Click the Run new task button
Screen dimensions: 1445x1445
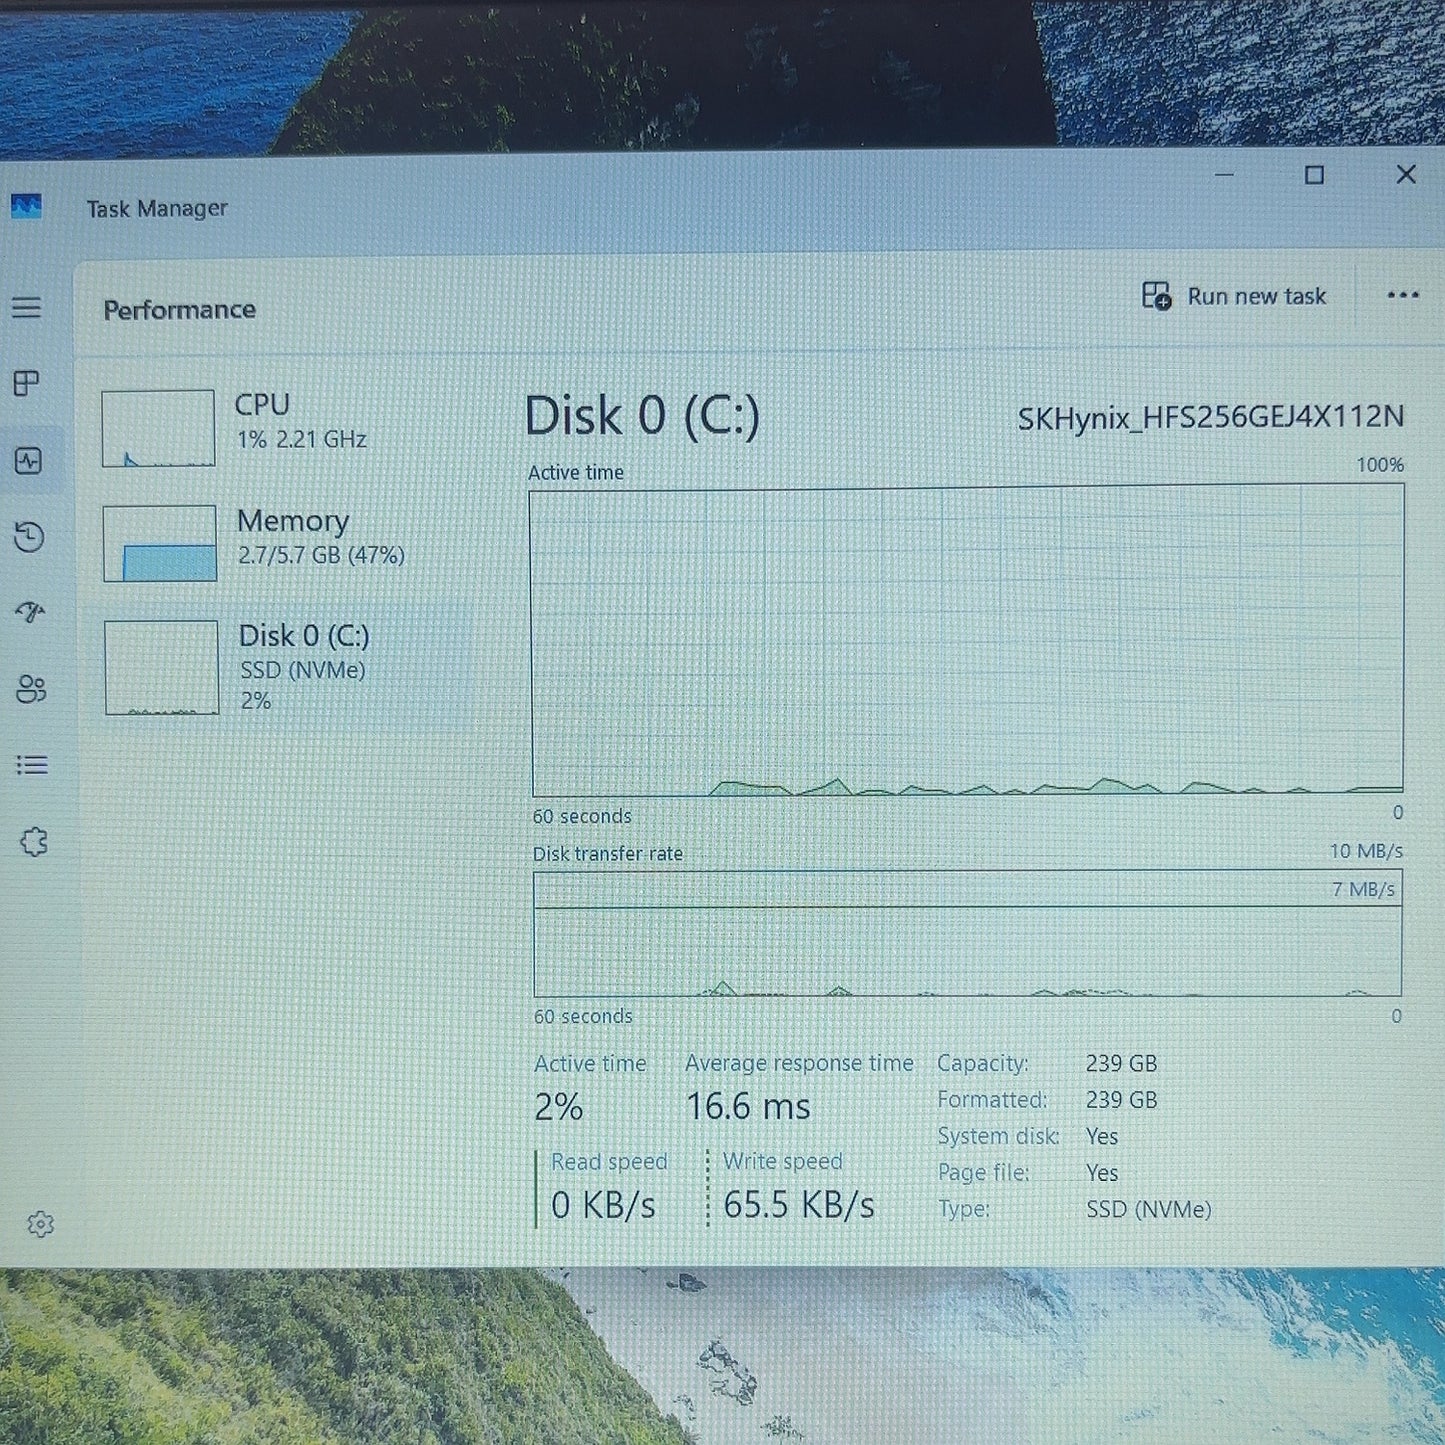[x=1234, y=296]
